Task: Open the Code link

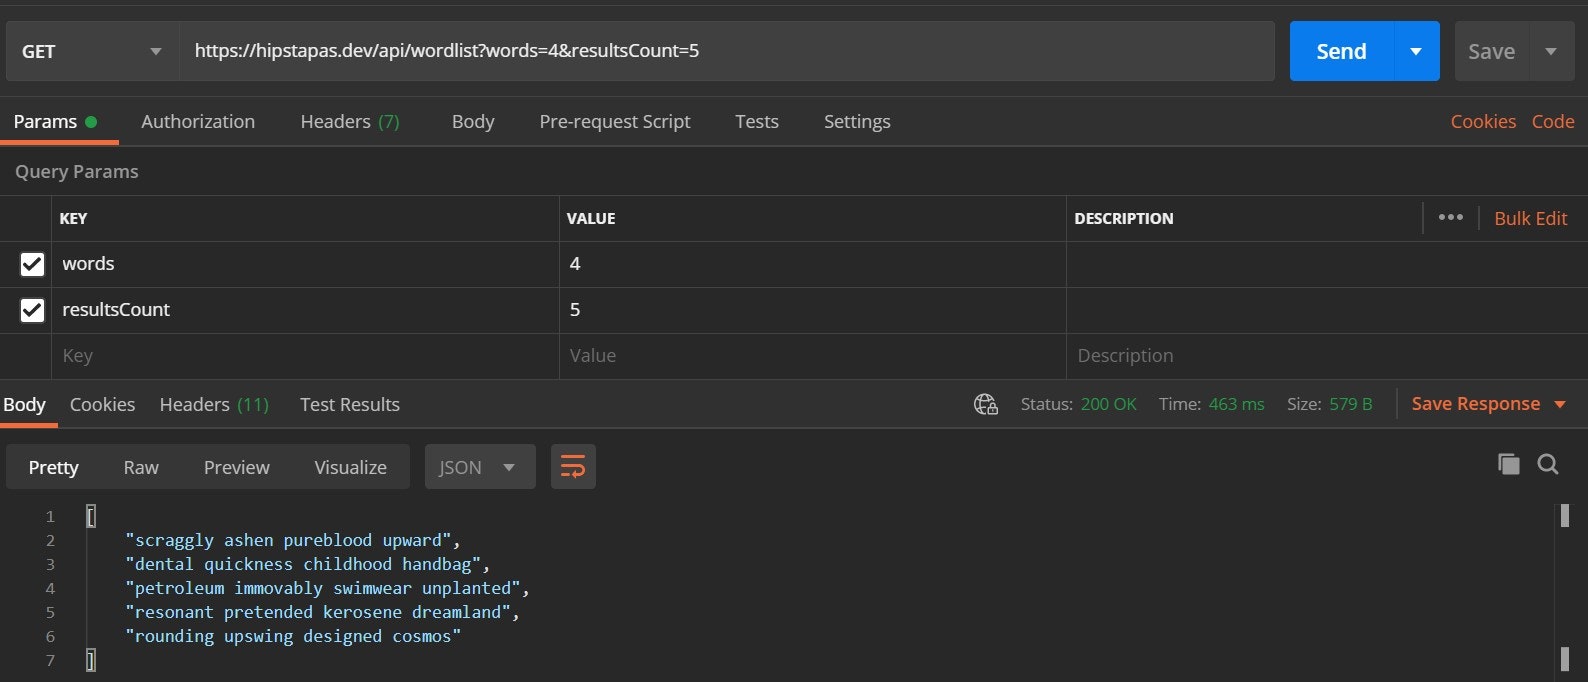Action: (x=1553, y=121)
